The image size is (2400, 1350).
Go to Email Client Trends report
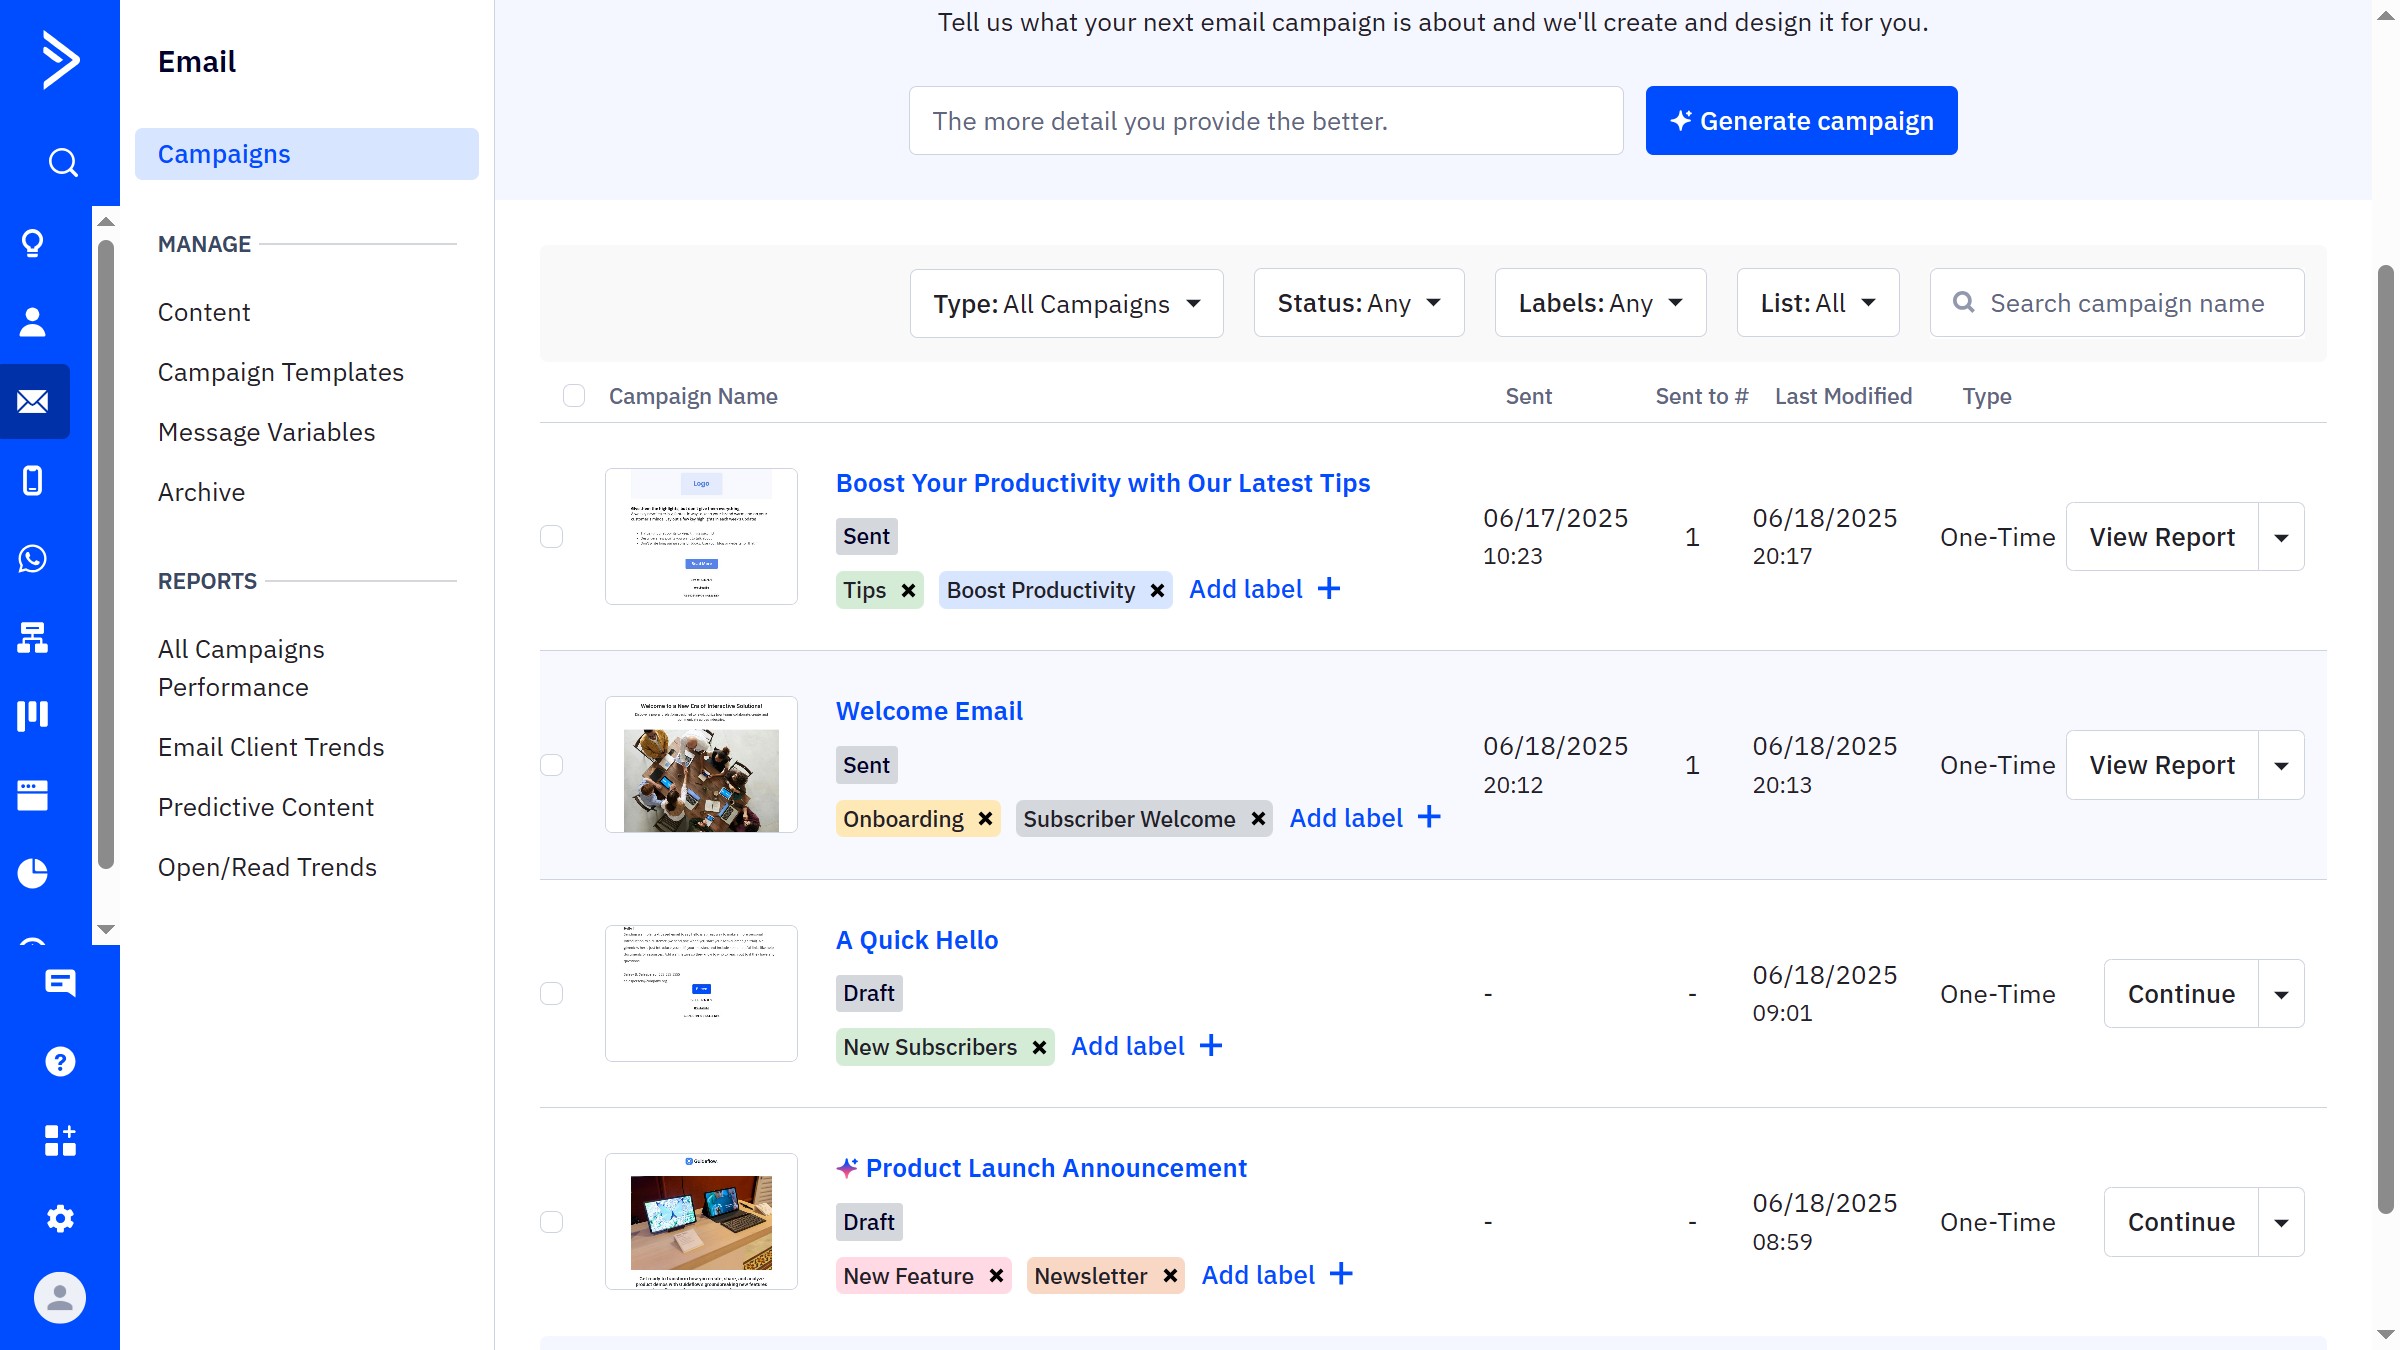(271, 747)
